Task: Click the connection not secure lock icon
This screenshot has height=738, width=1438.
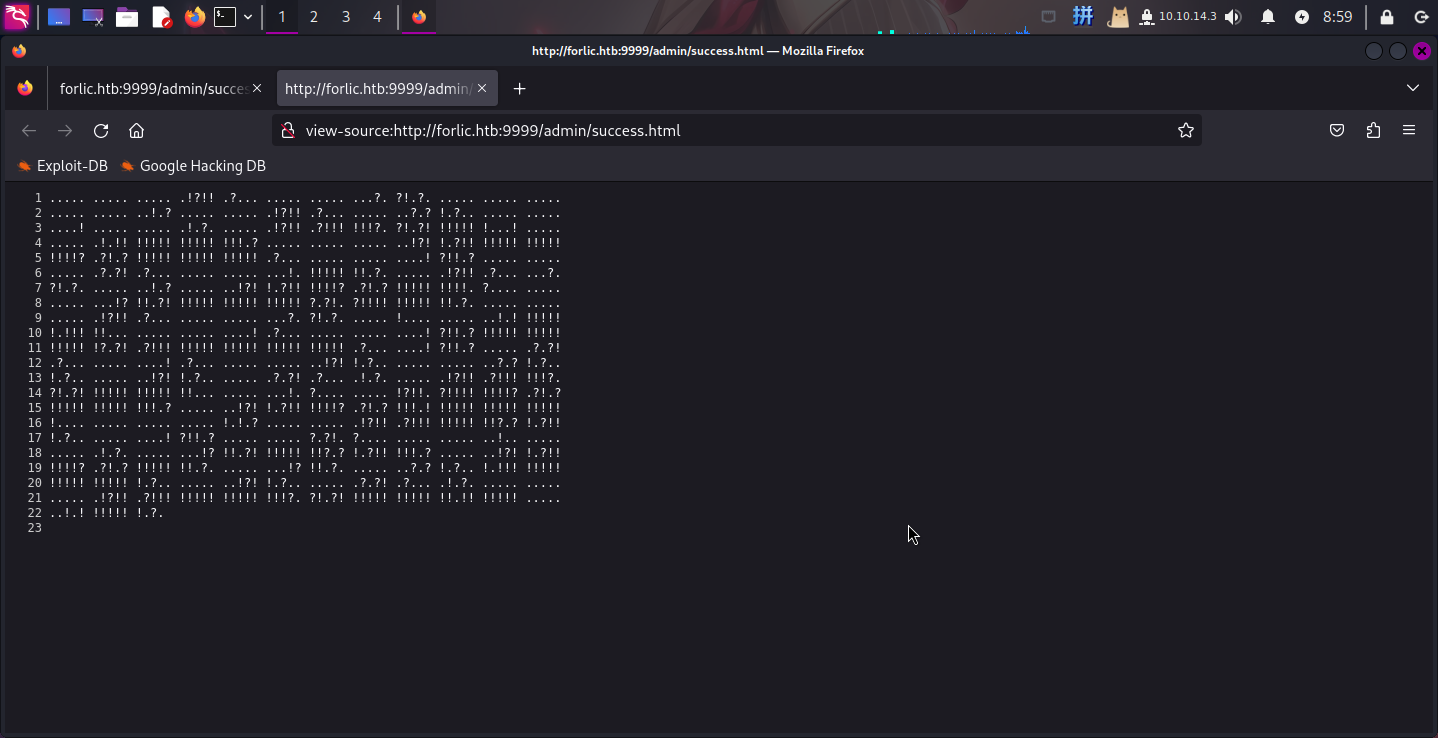Action: tap(288, 131)
